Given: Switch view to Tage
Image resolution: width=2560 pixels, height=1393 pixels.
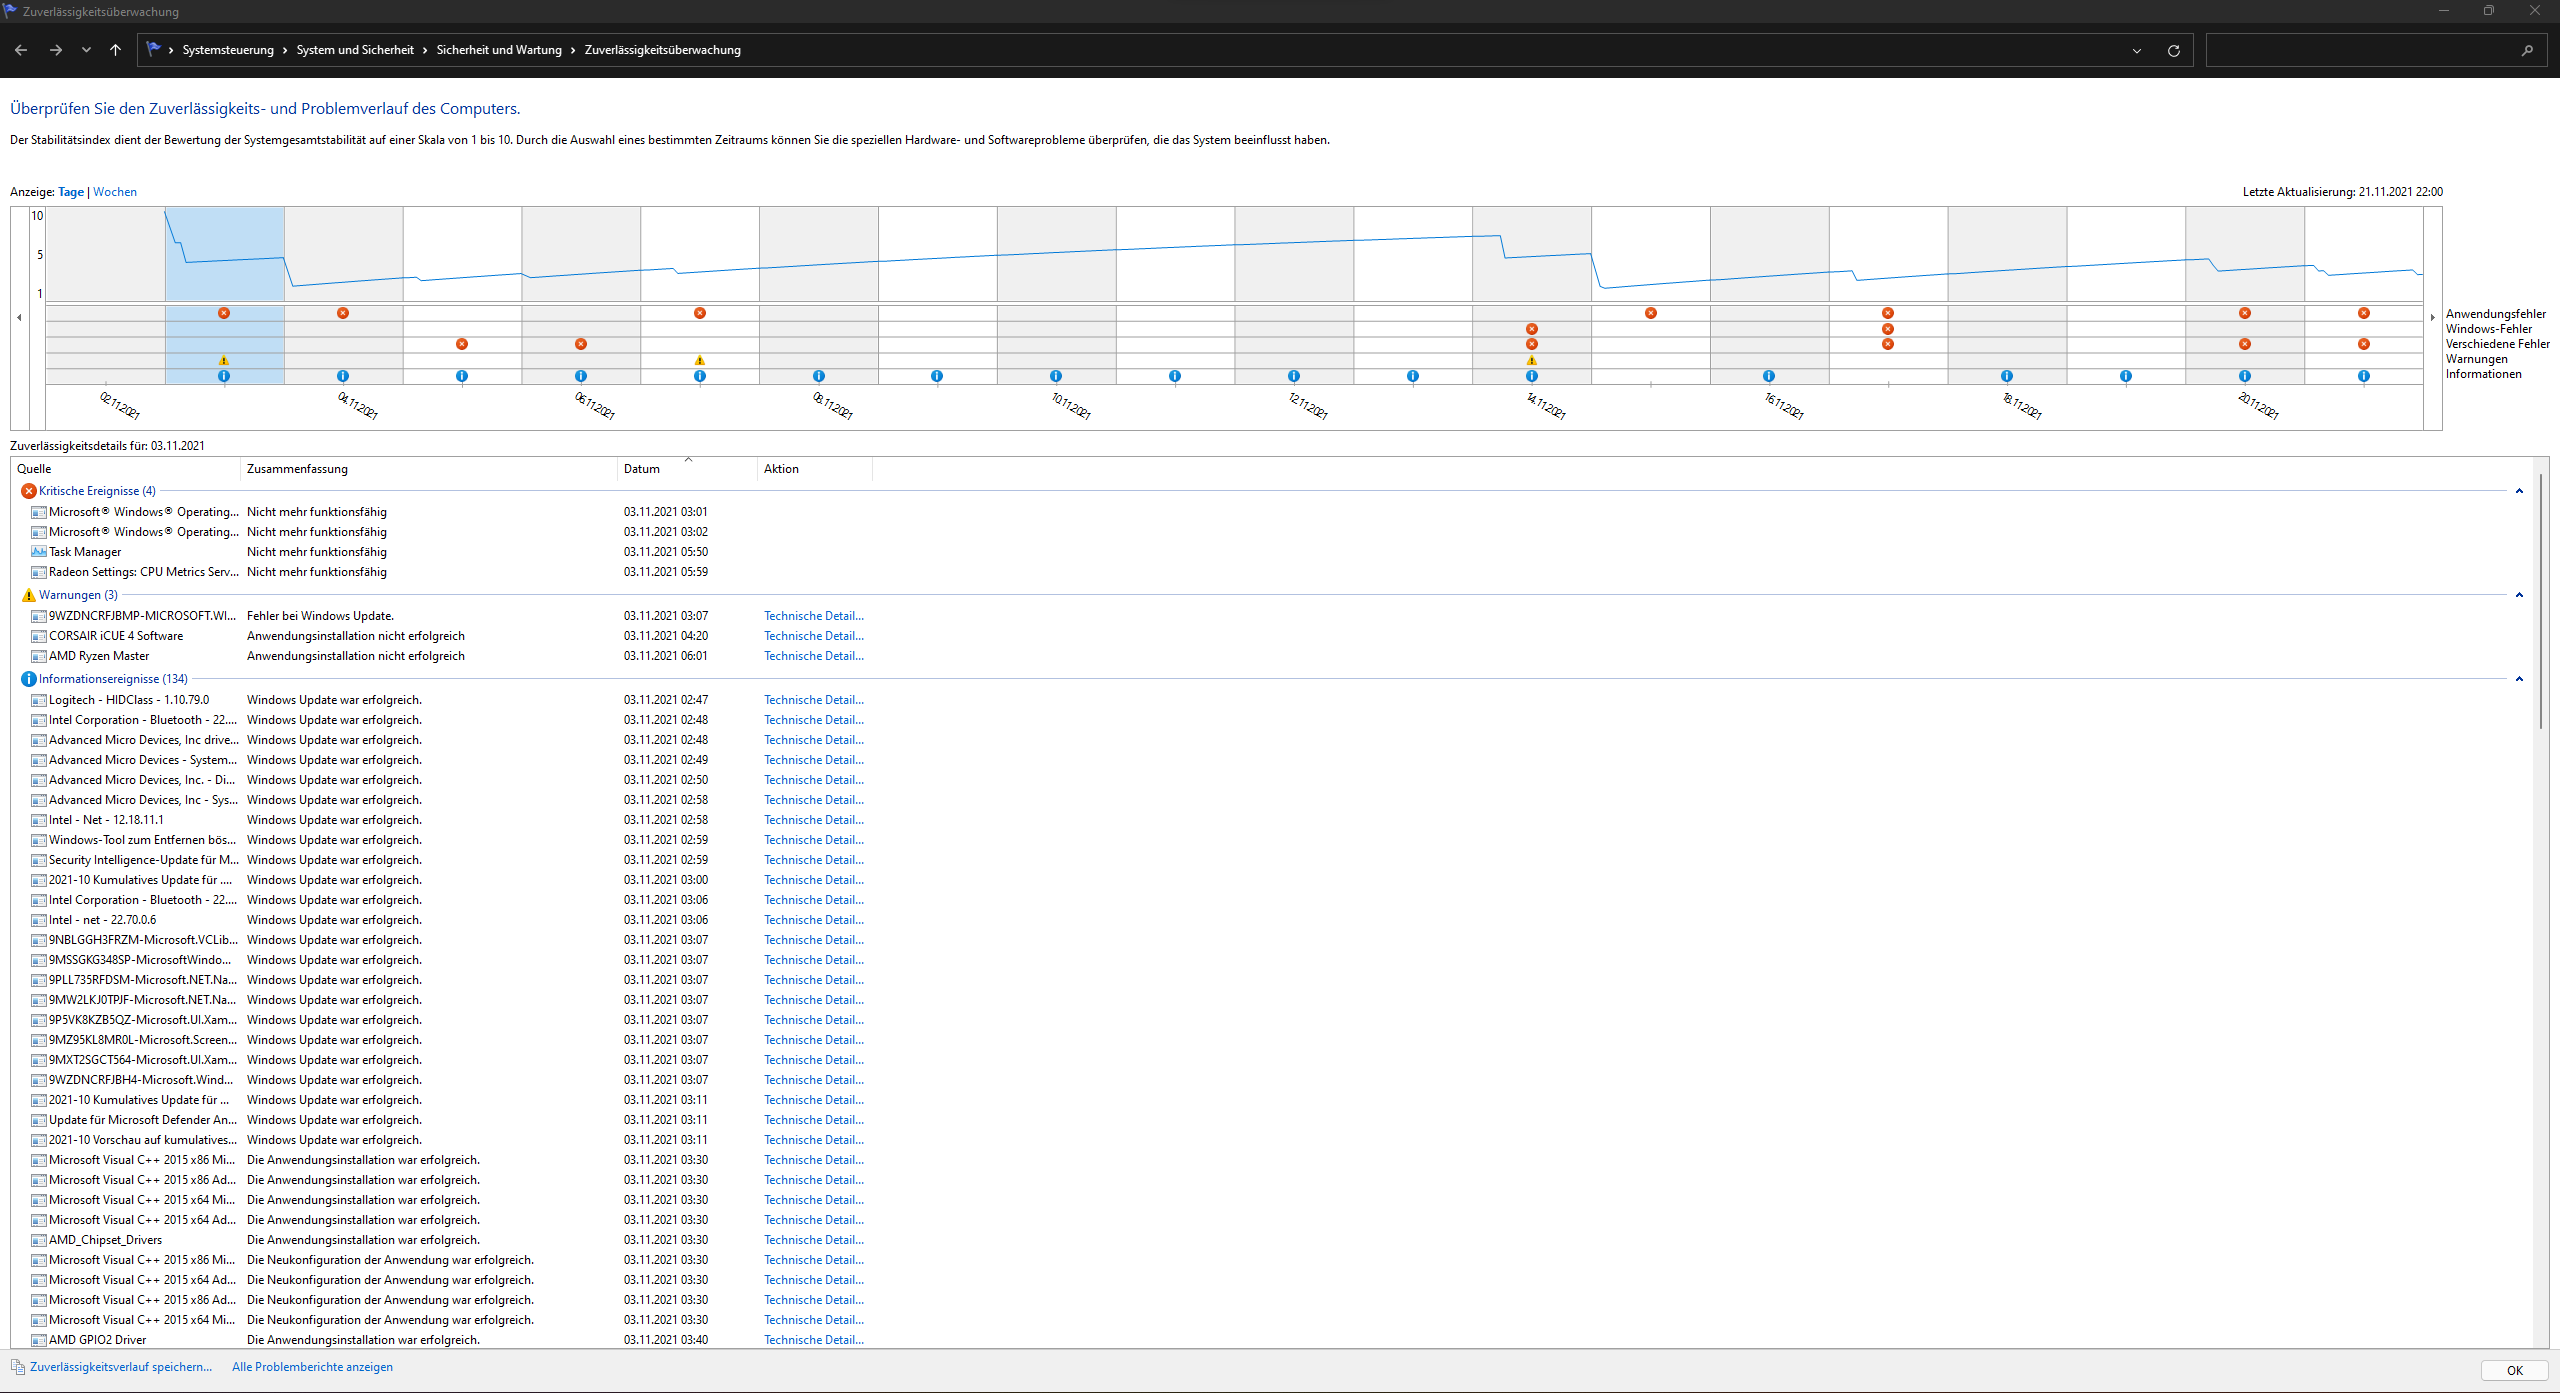Looking at the screenshot, I should [x=71, y=192].
